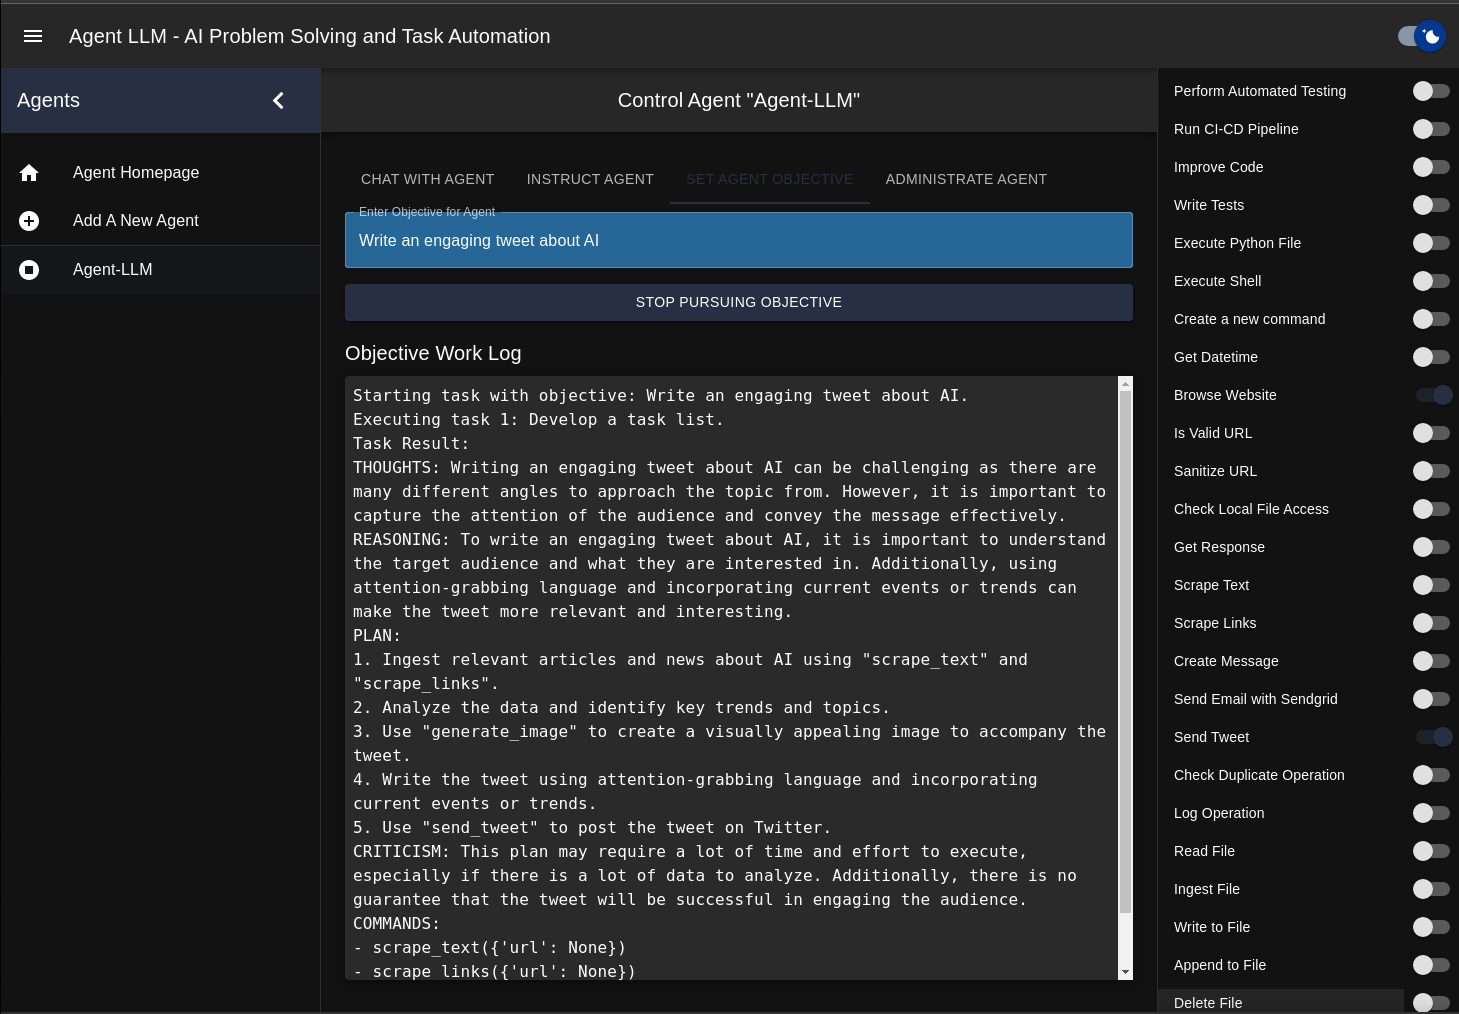The image size is (1459, 1014).
Task: Click the home icon beside Agent Homepage
Action: pyautogui.click(x=29, y=173)
